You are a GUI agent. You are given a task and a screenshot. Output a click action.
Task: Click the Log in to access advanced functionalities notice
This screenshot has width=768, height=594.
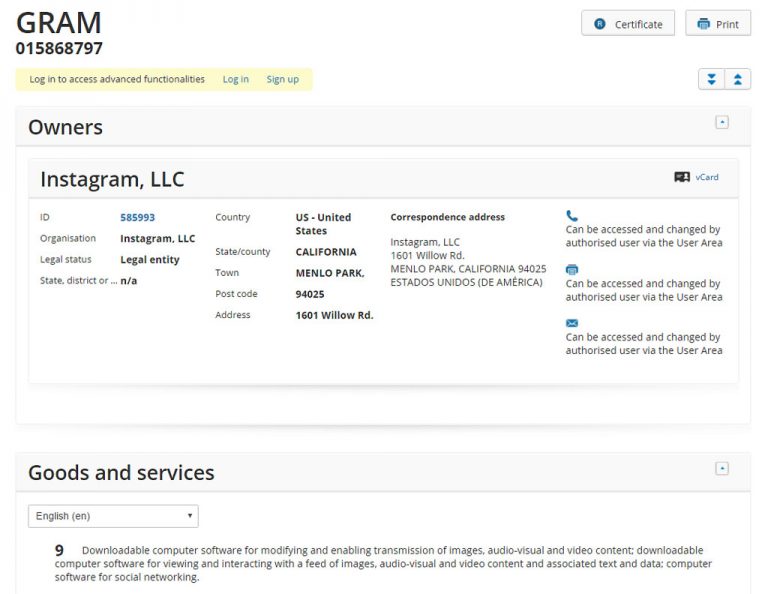117,79
